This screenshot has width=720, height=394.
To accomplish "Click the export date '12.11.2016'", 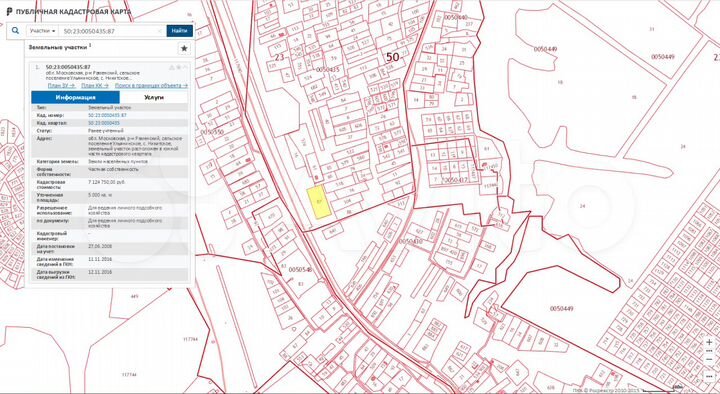I will 100,272.
